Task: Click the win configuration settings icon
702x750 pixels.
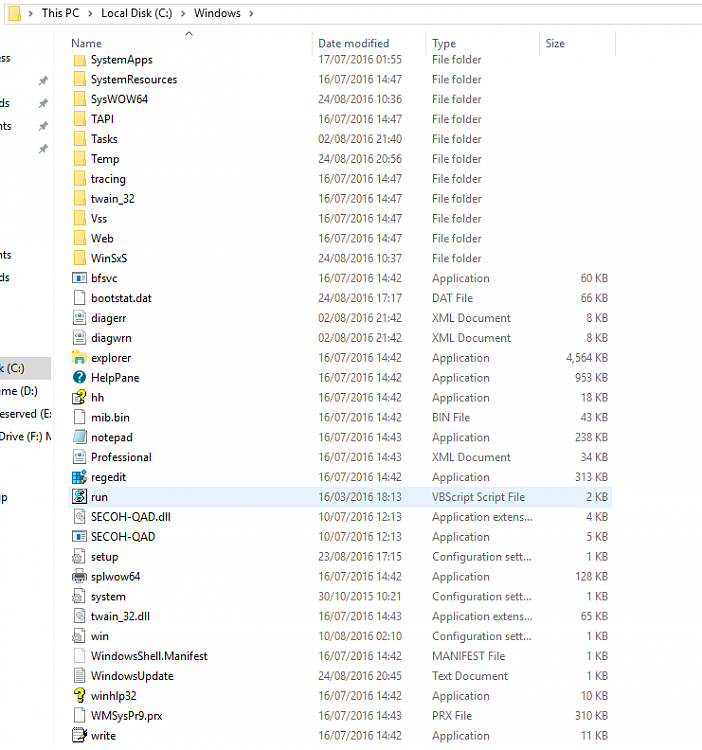Action: coord(79,636)
